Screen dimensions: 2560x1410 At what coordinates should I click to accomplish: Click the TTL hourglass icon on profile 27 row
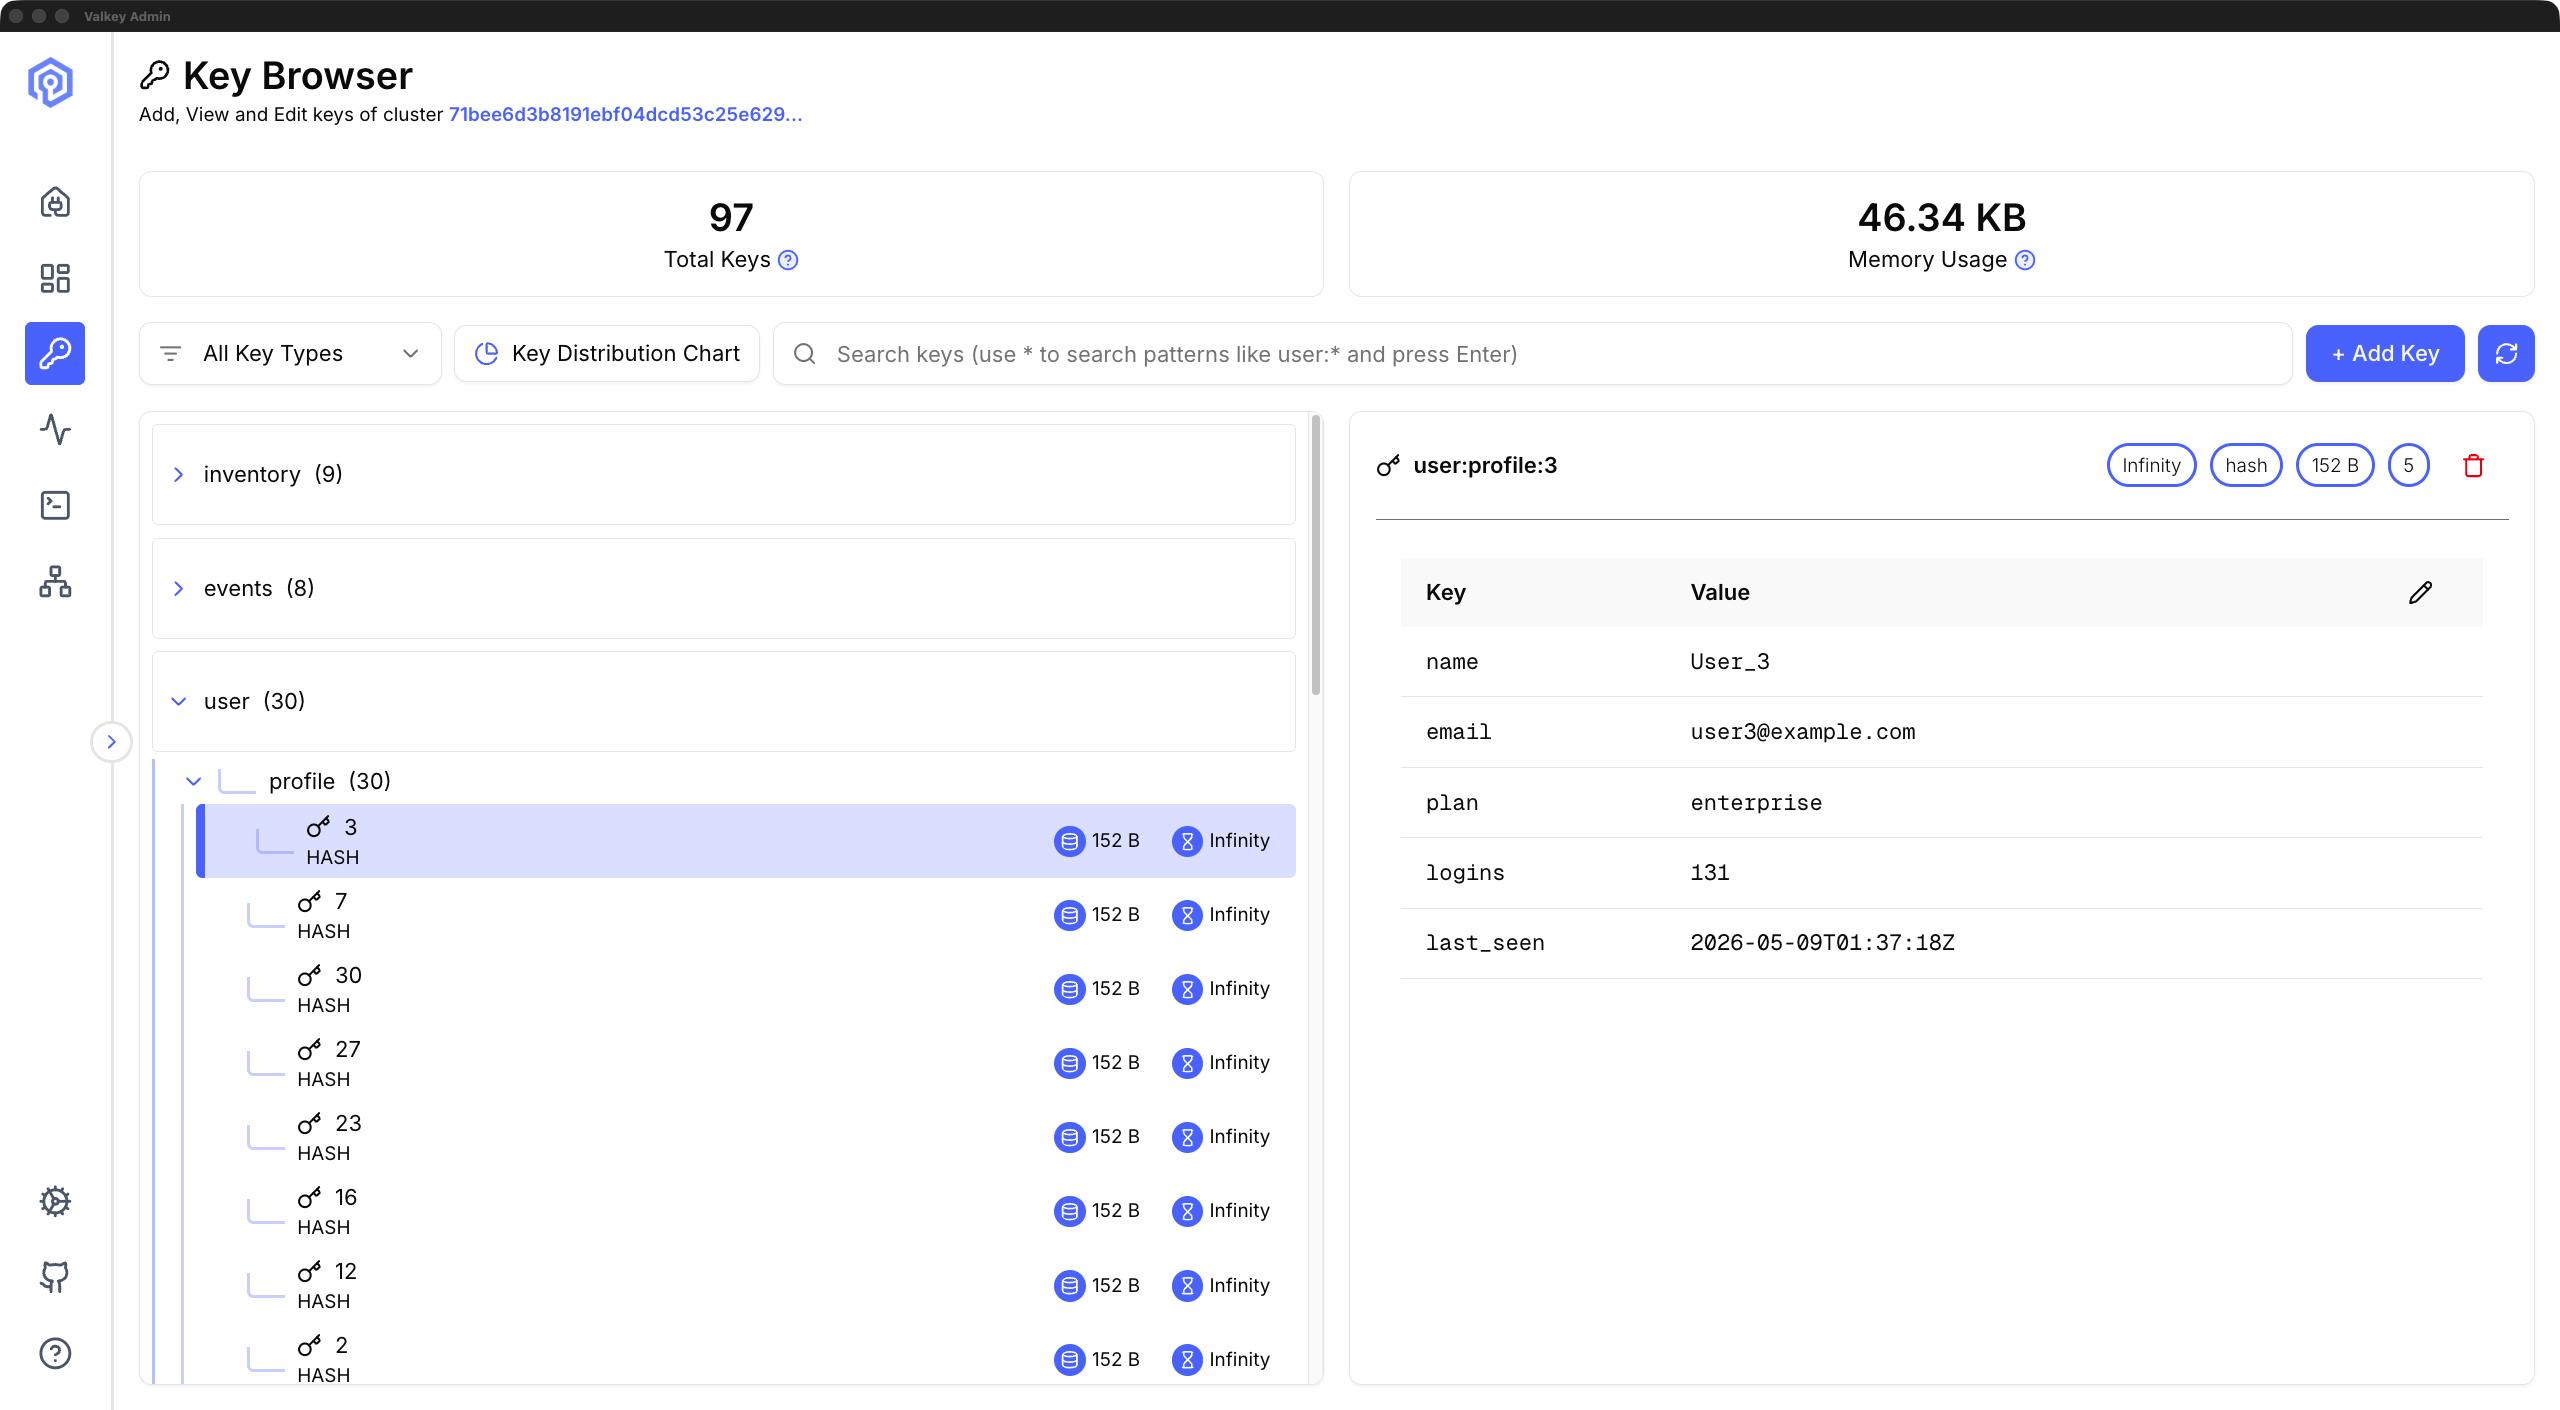click(x=1187, y=1063)
